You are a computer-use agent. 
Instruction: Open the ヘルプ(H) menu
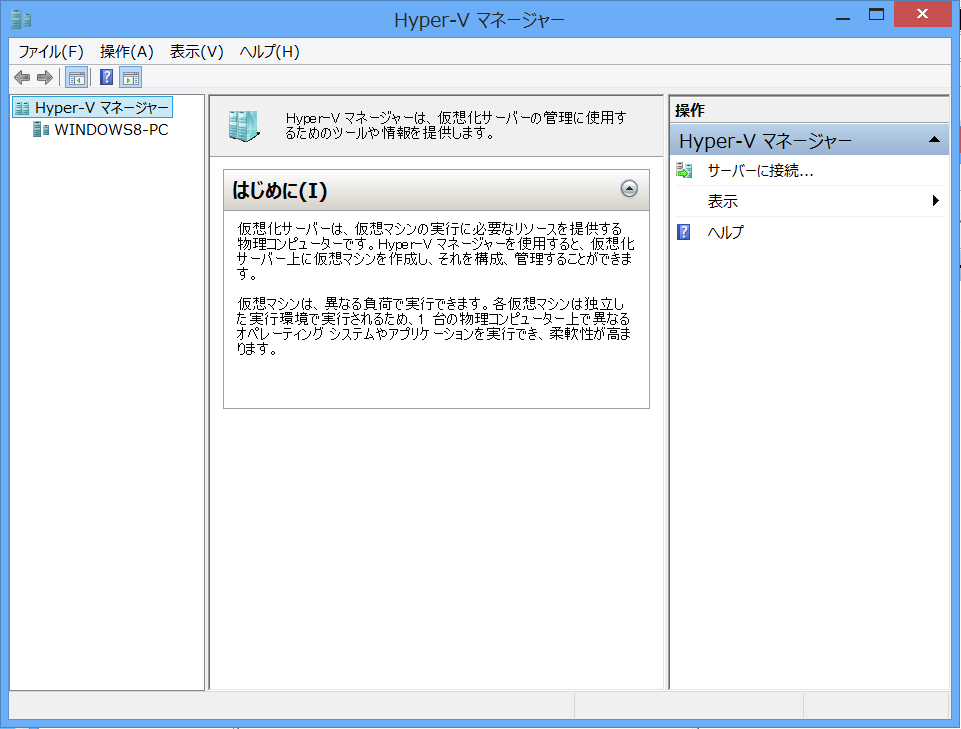coord(270,52)
